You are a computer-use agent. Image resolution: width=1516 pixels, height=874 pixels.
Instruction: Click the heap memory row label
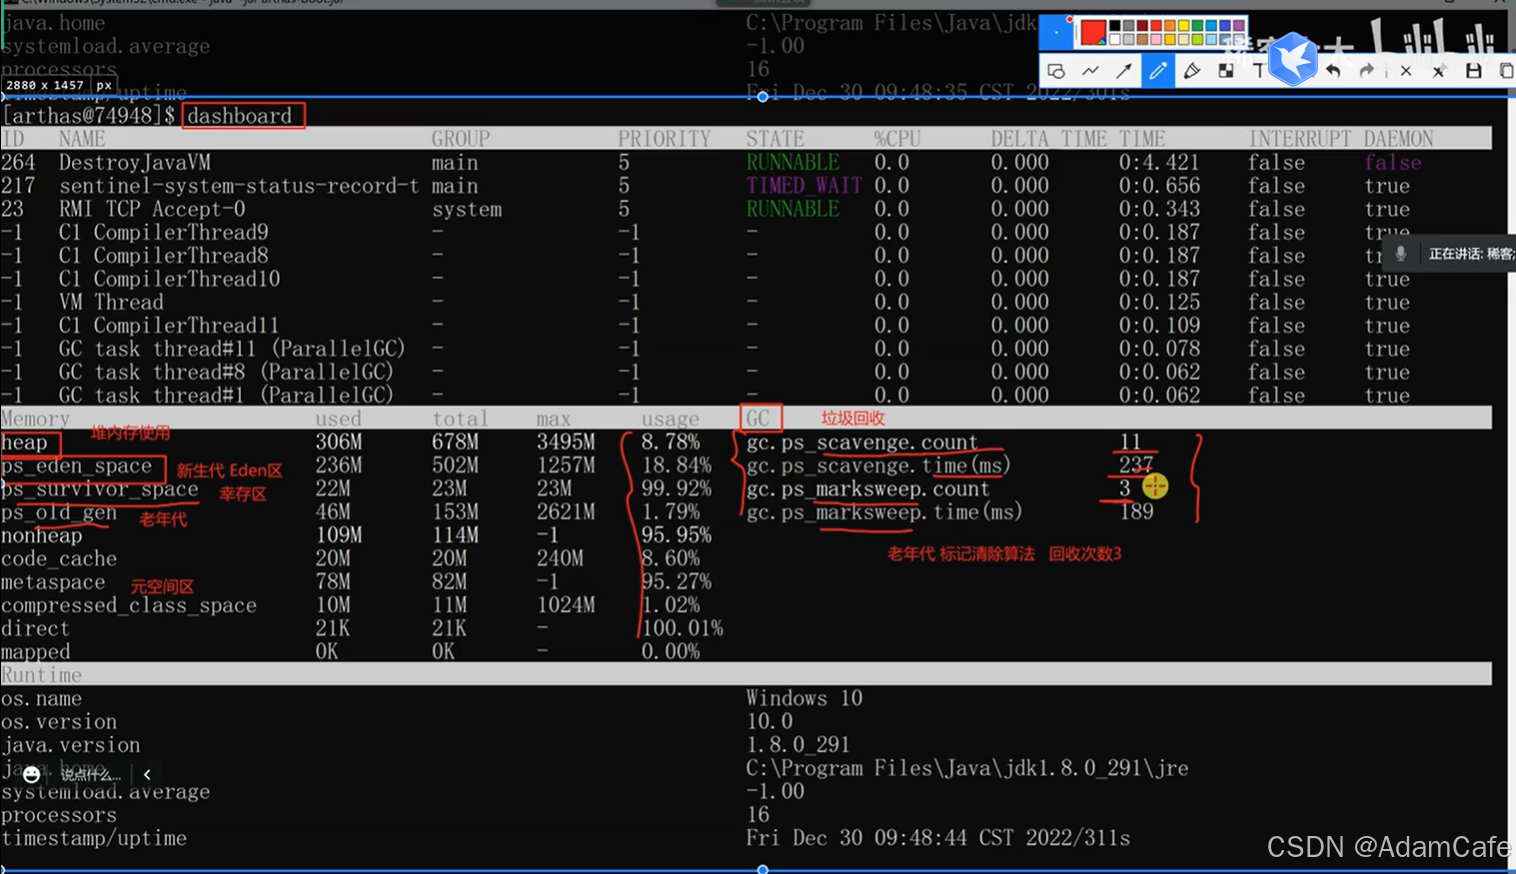[24, 442]
